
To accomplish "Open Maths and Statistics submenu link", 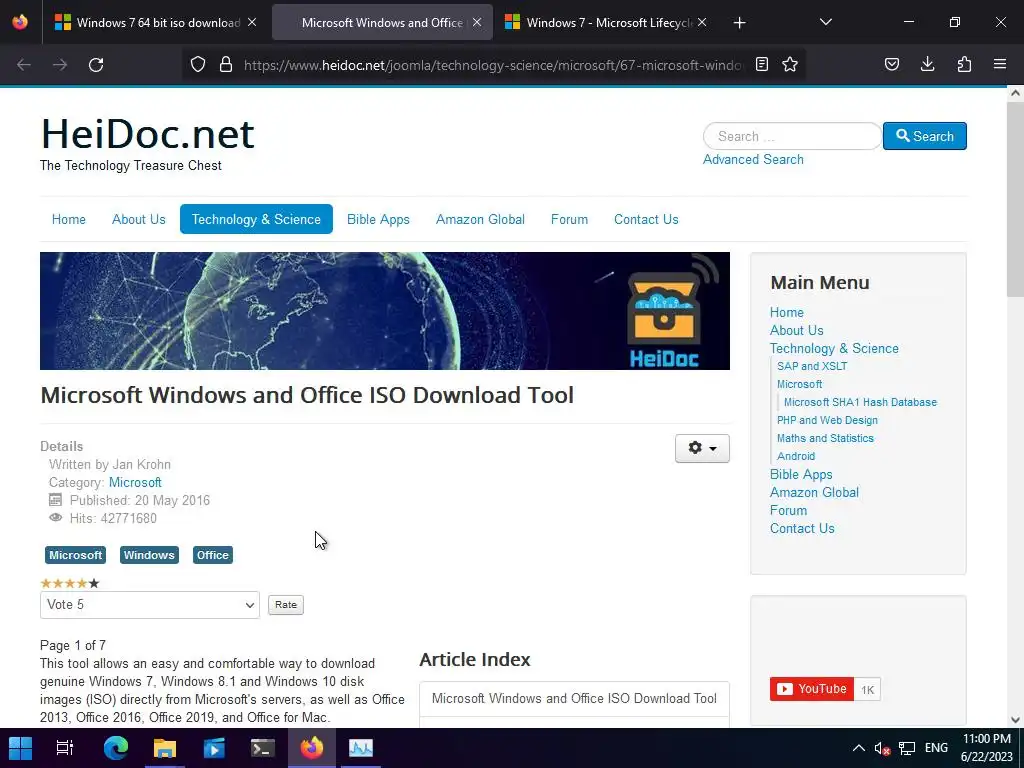I will 825,438.
